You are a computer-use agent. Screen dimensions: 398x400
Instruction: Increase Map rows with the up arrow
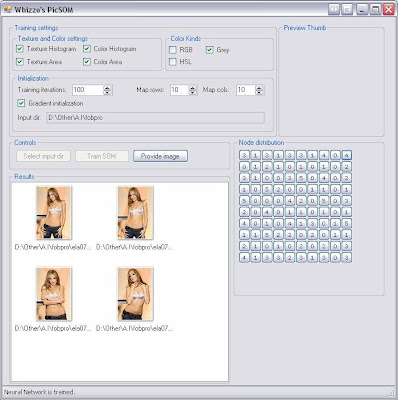[x=193, y=88]
